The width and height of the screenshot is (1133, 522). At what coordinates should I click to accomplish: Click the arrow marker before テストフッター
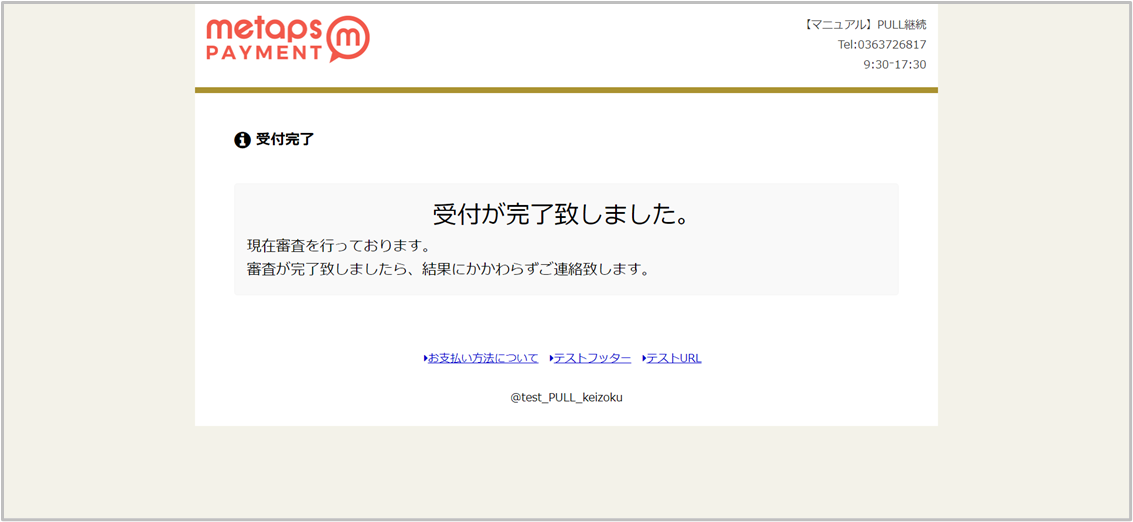551,358
